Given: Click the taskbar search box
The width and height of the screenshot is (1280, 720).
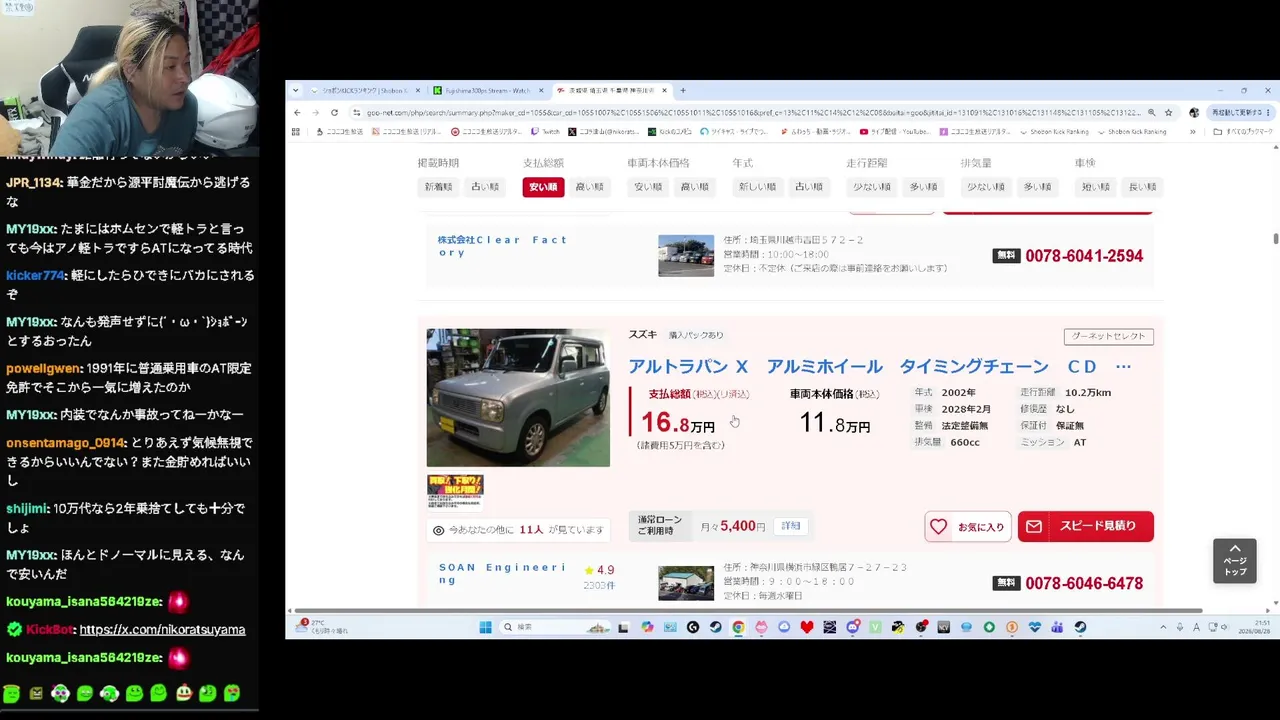Looking at the screenshot, I should point(555,627).
